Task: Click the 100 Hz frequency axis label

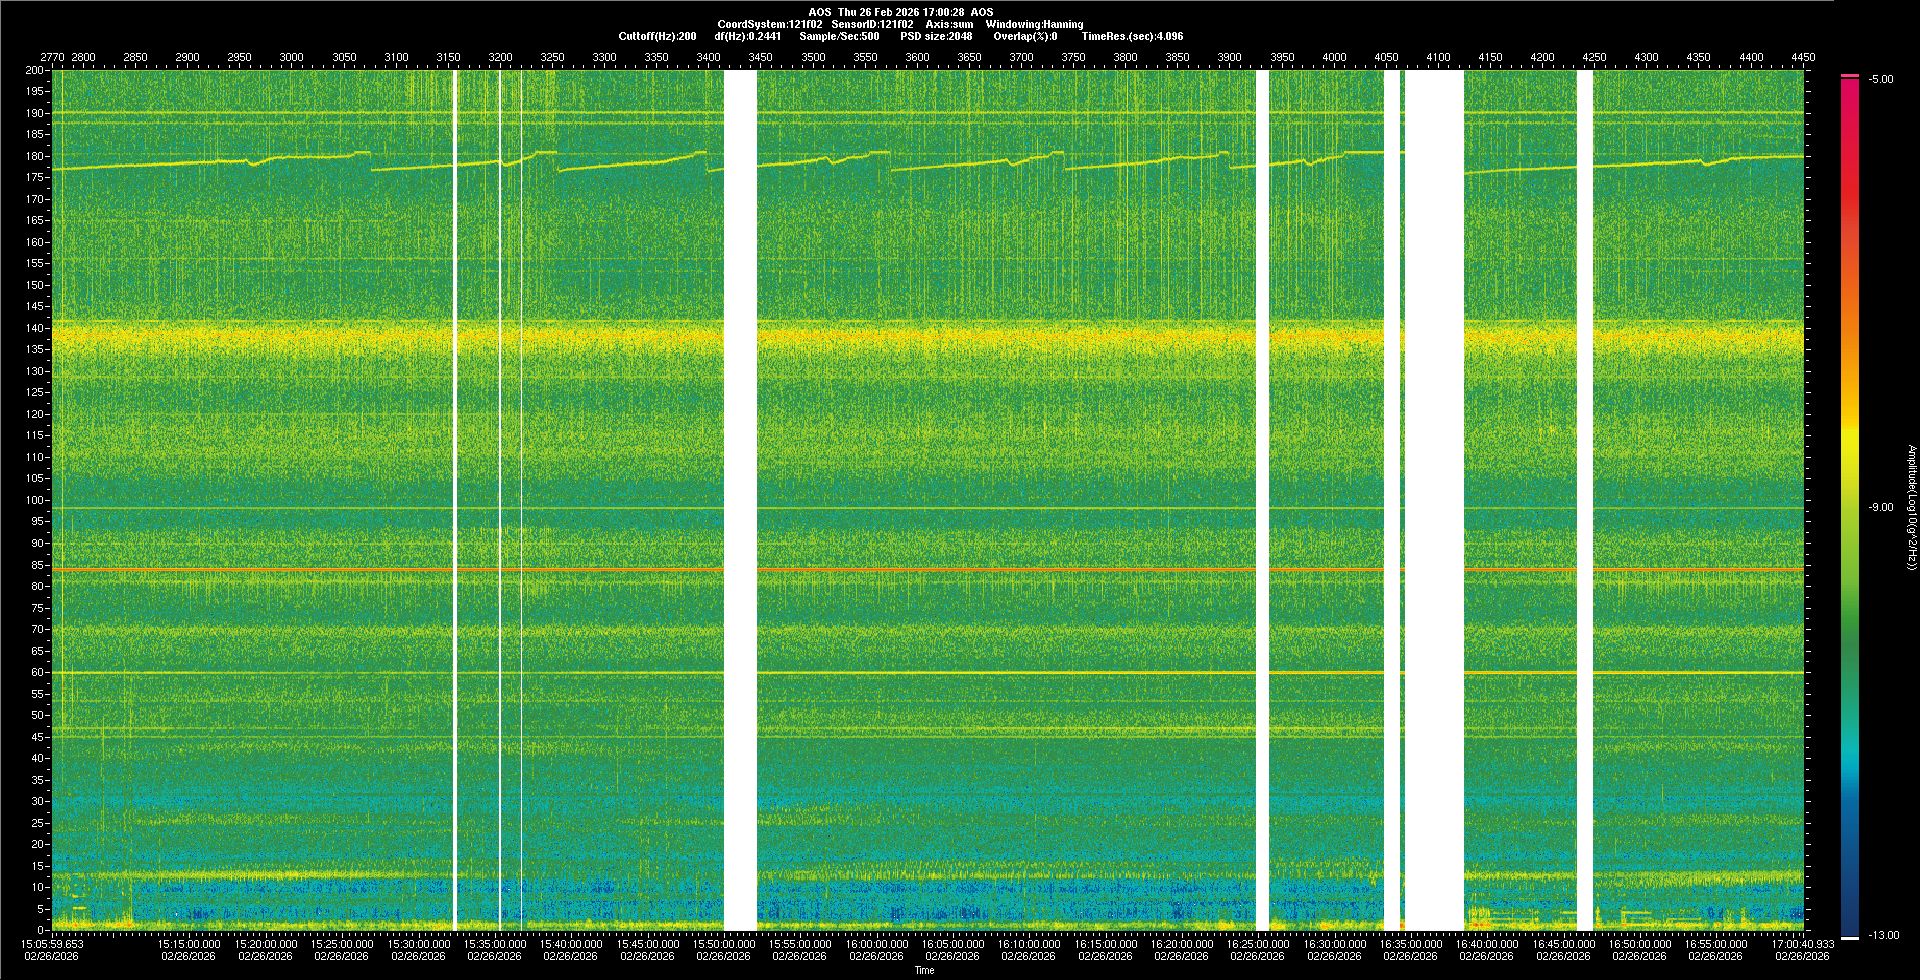Action: point(35,500)
